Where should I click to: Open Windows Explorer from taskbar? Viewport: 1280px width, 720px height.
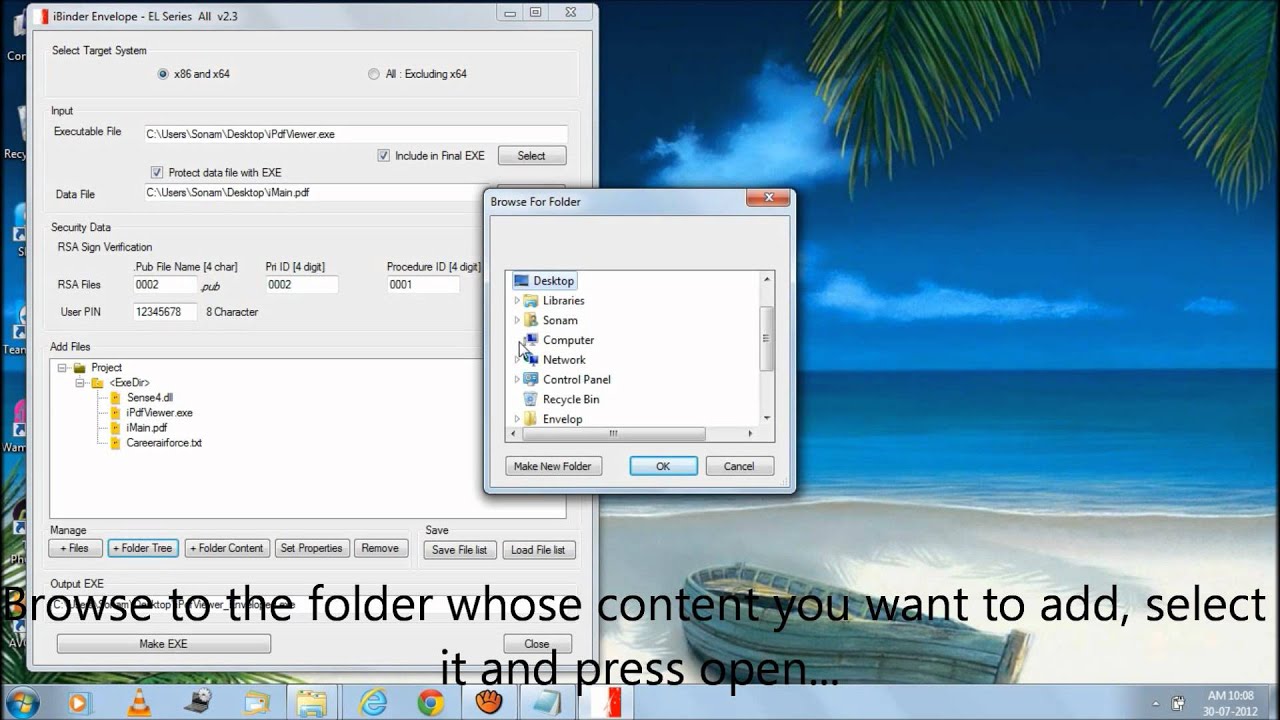coord(312,703)
